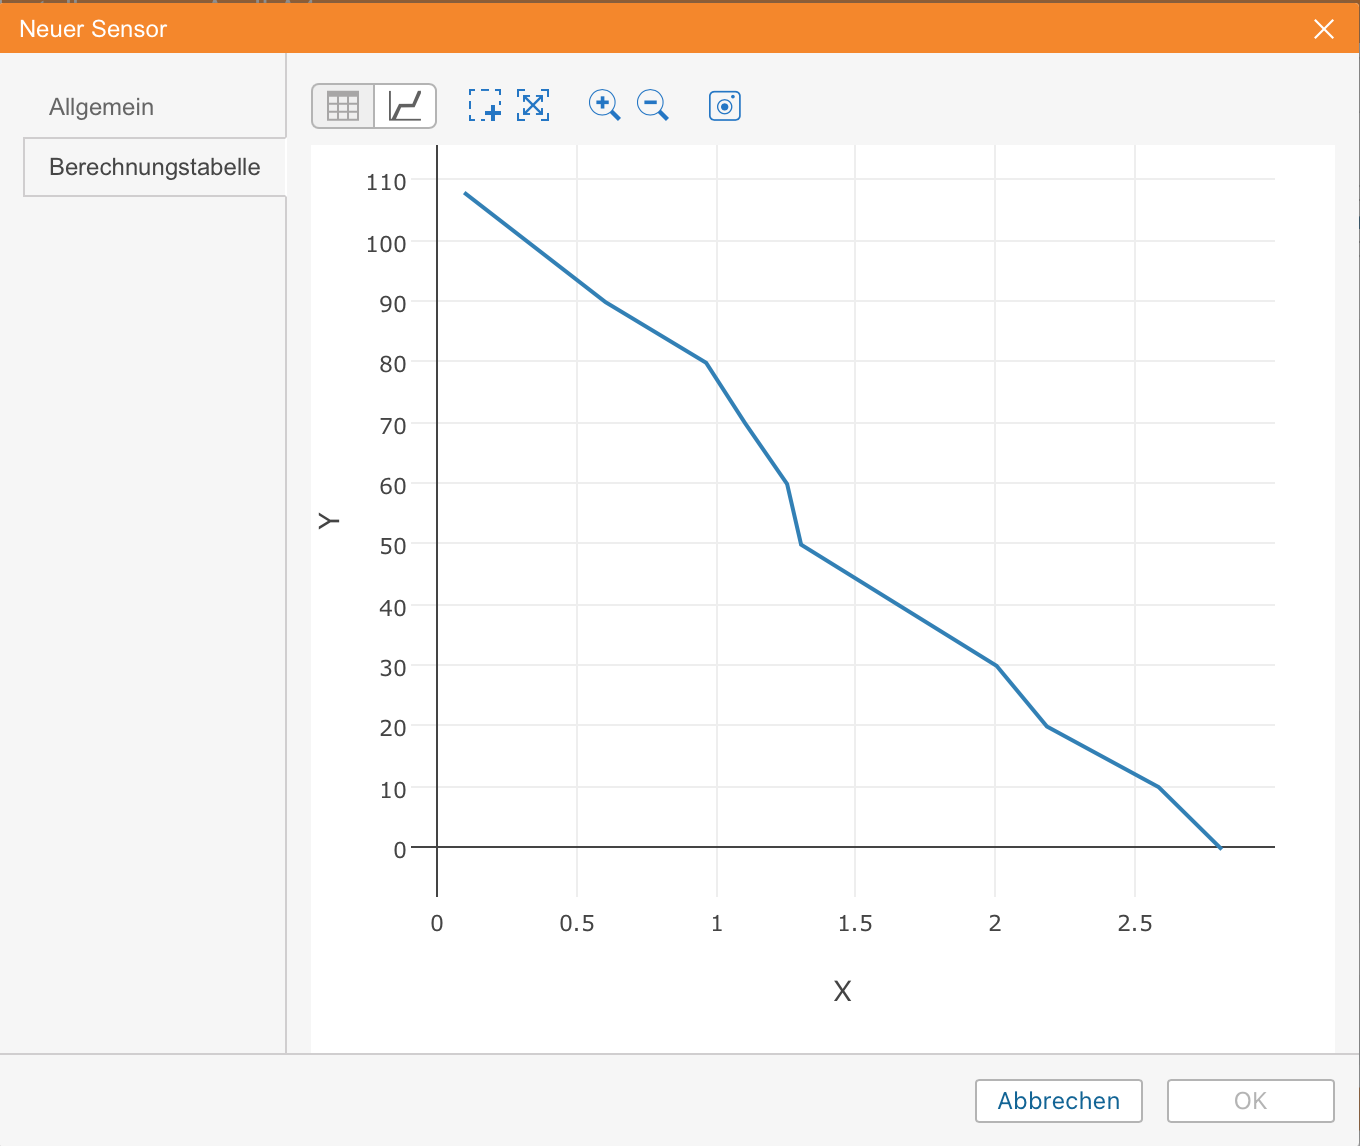This screenshot has width=1360, height=1146.
Task: Click the curve bend at Y=50
Action: pyautogui.click(x=801, y=544)
